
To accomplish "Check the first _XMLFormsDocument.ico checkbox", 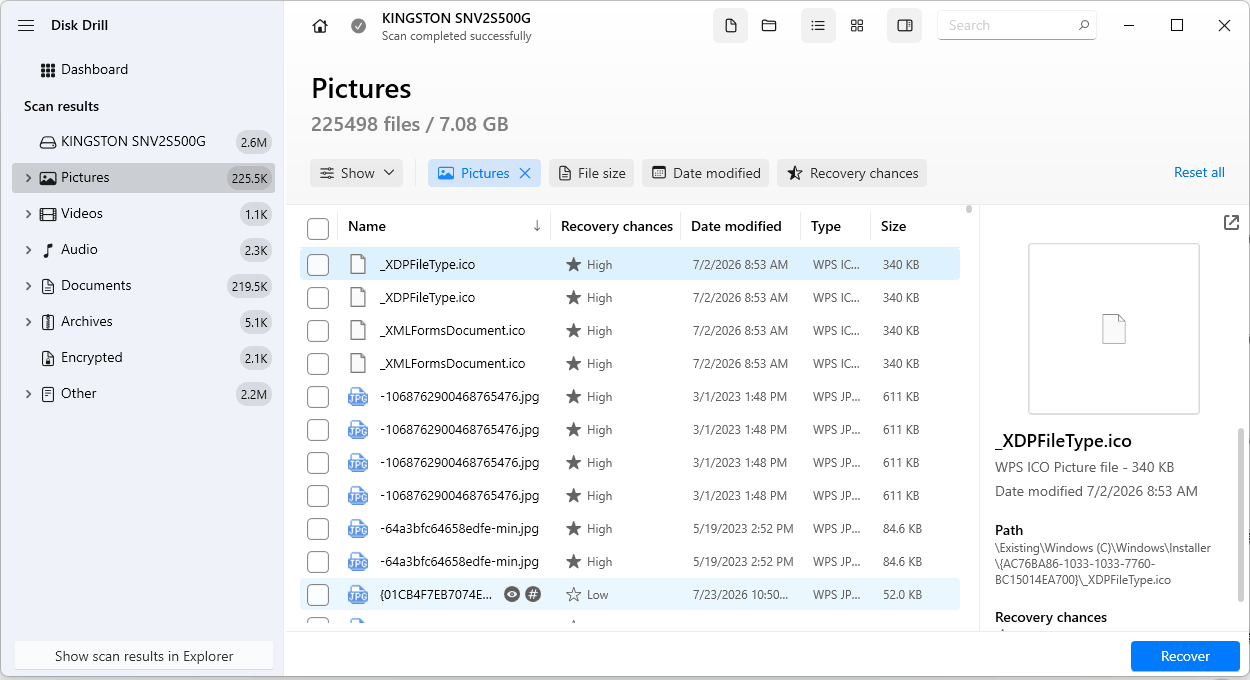I will (318, 331).
